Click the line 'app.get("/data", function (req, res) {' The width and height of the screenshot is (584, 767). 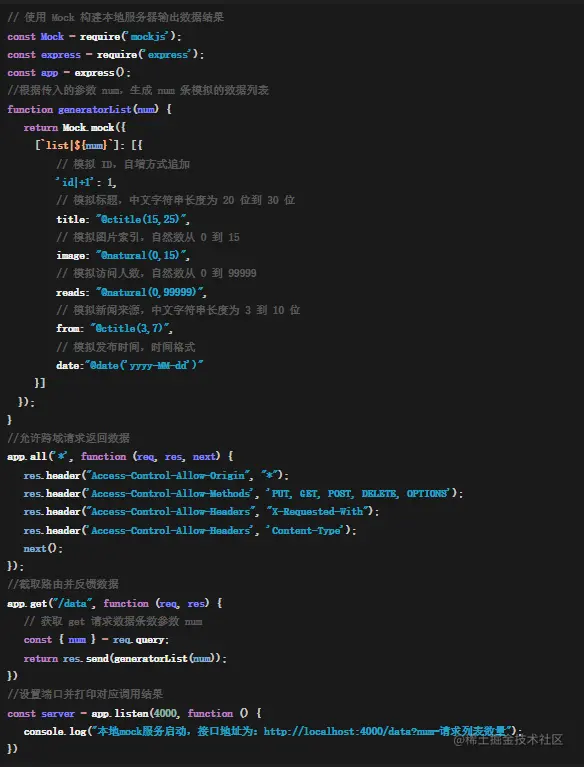tap(115, 604)
